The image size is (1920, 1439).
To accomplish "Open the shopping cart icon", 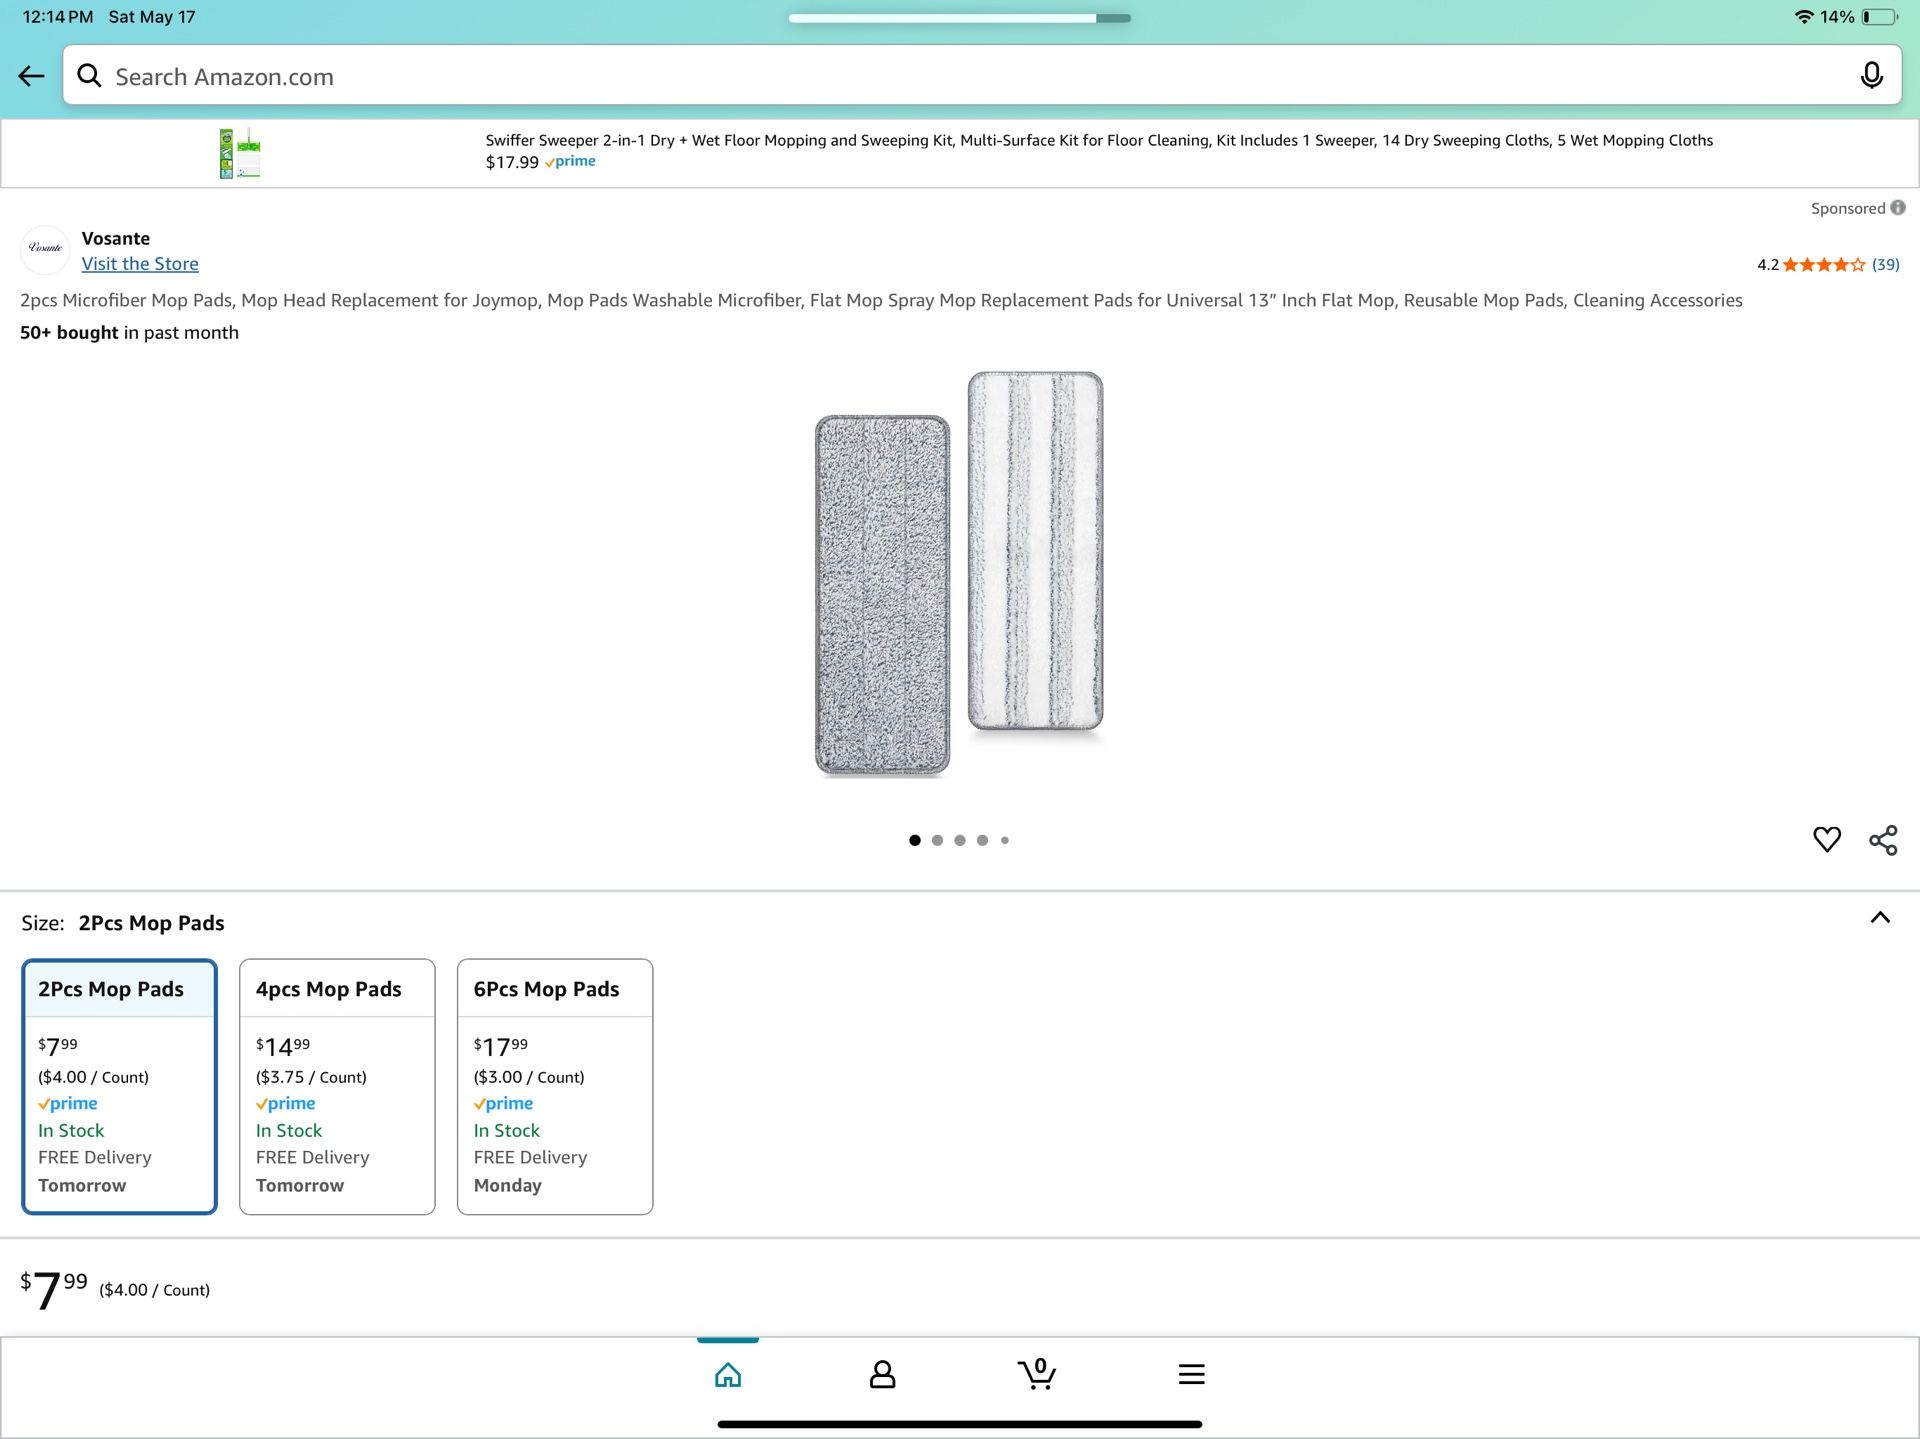I will pyautogui.click(x=1037, y=1374).
